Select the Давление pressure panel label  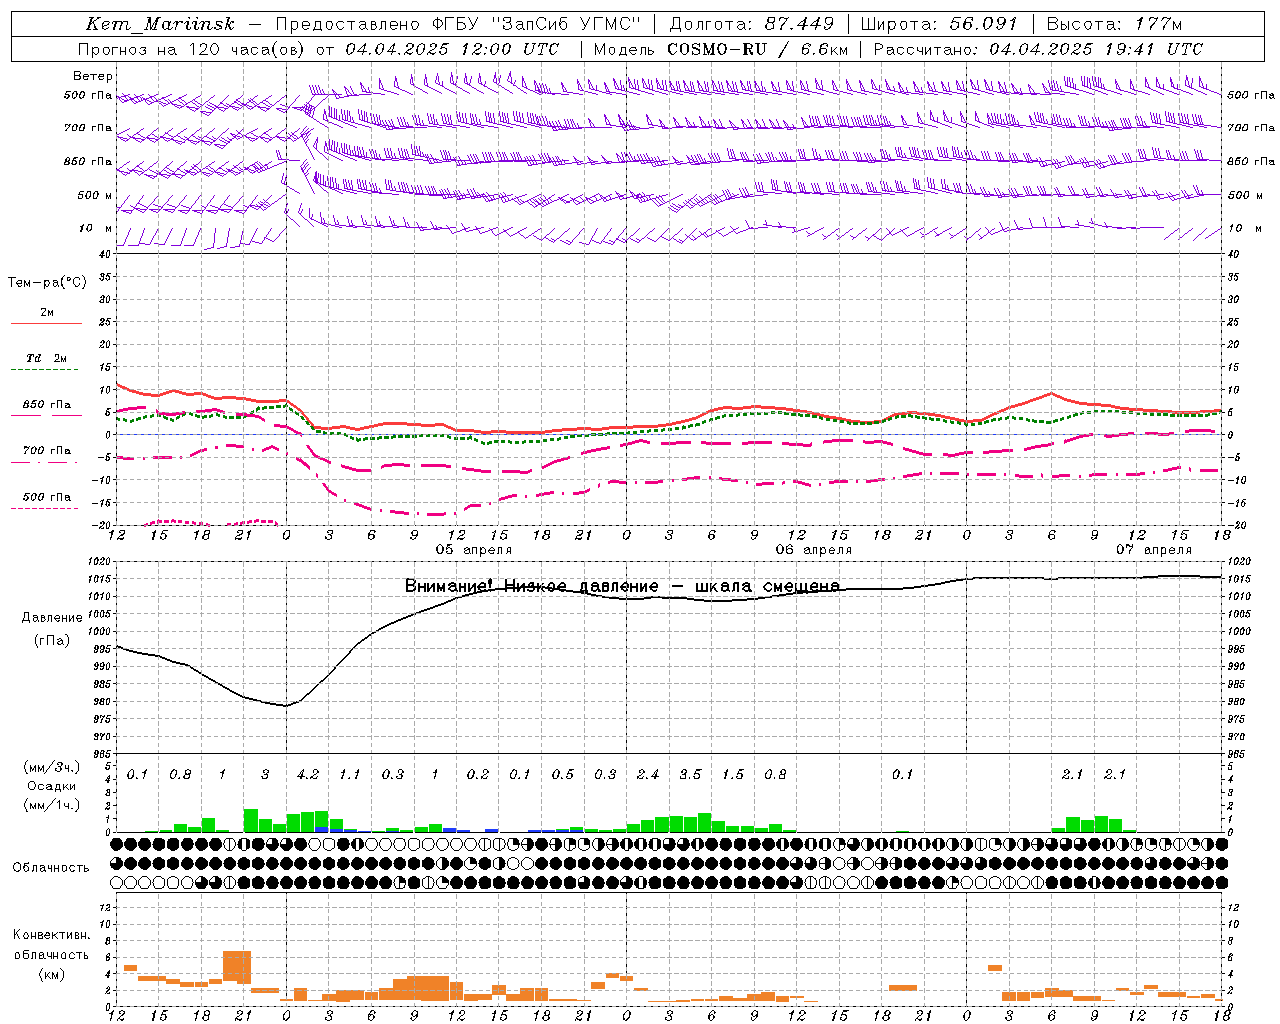52,618
